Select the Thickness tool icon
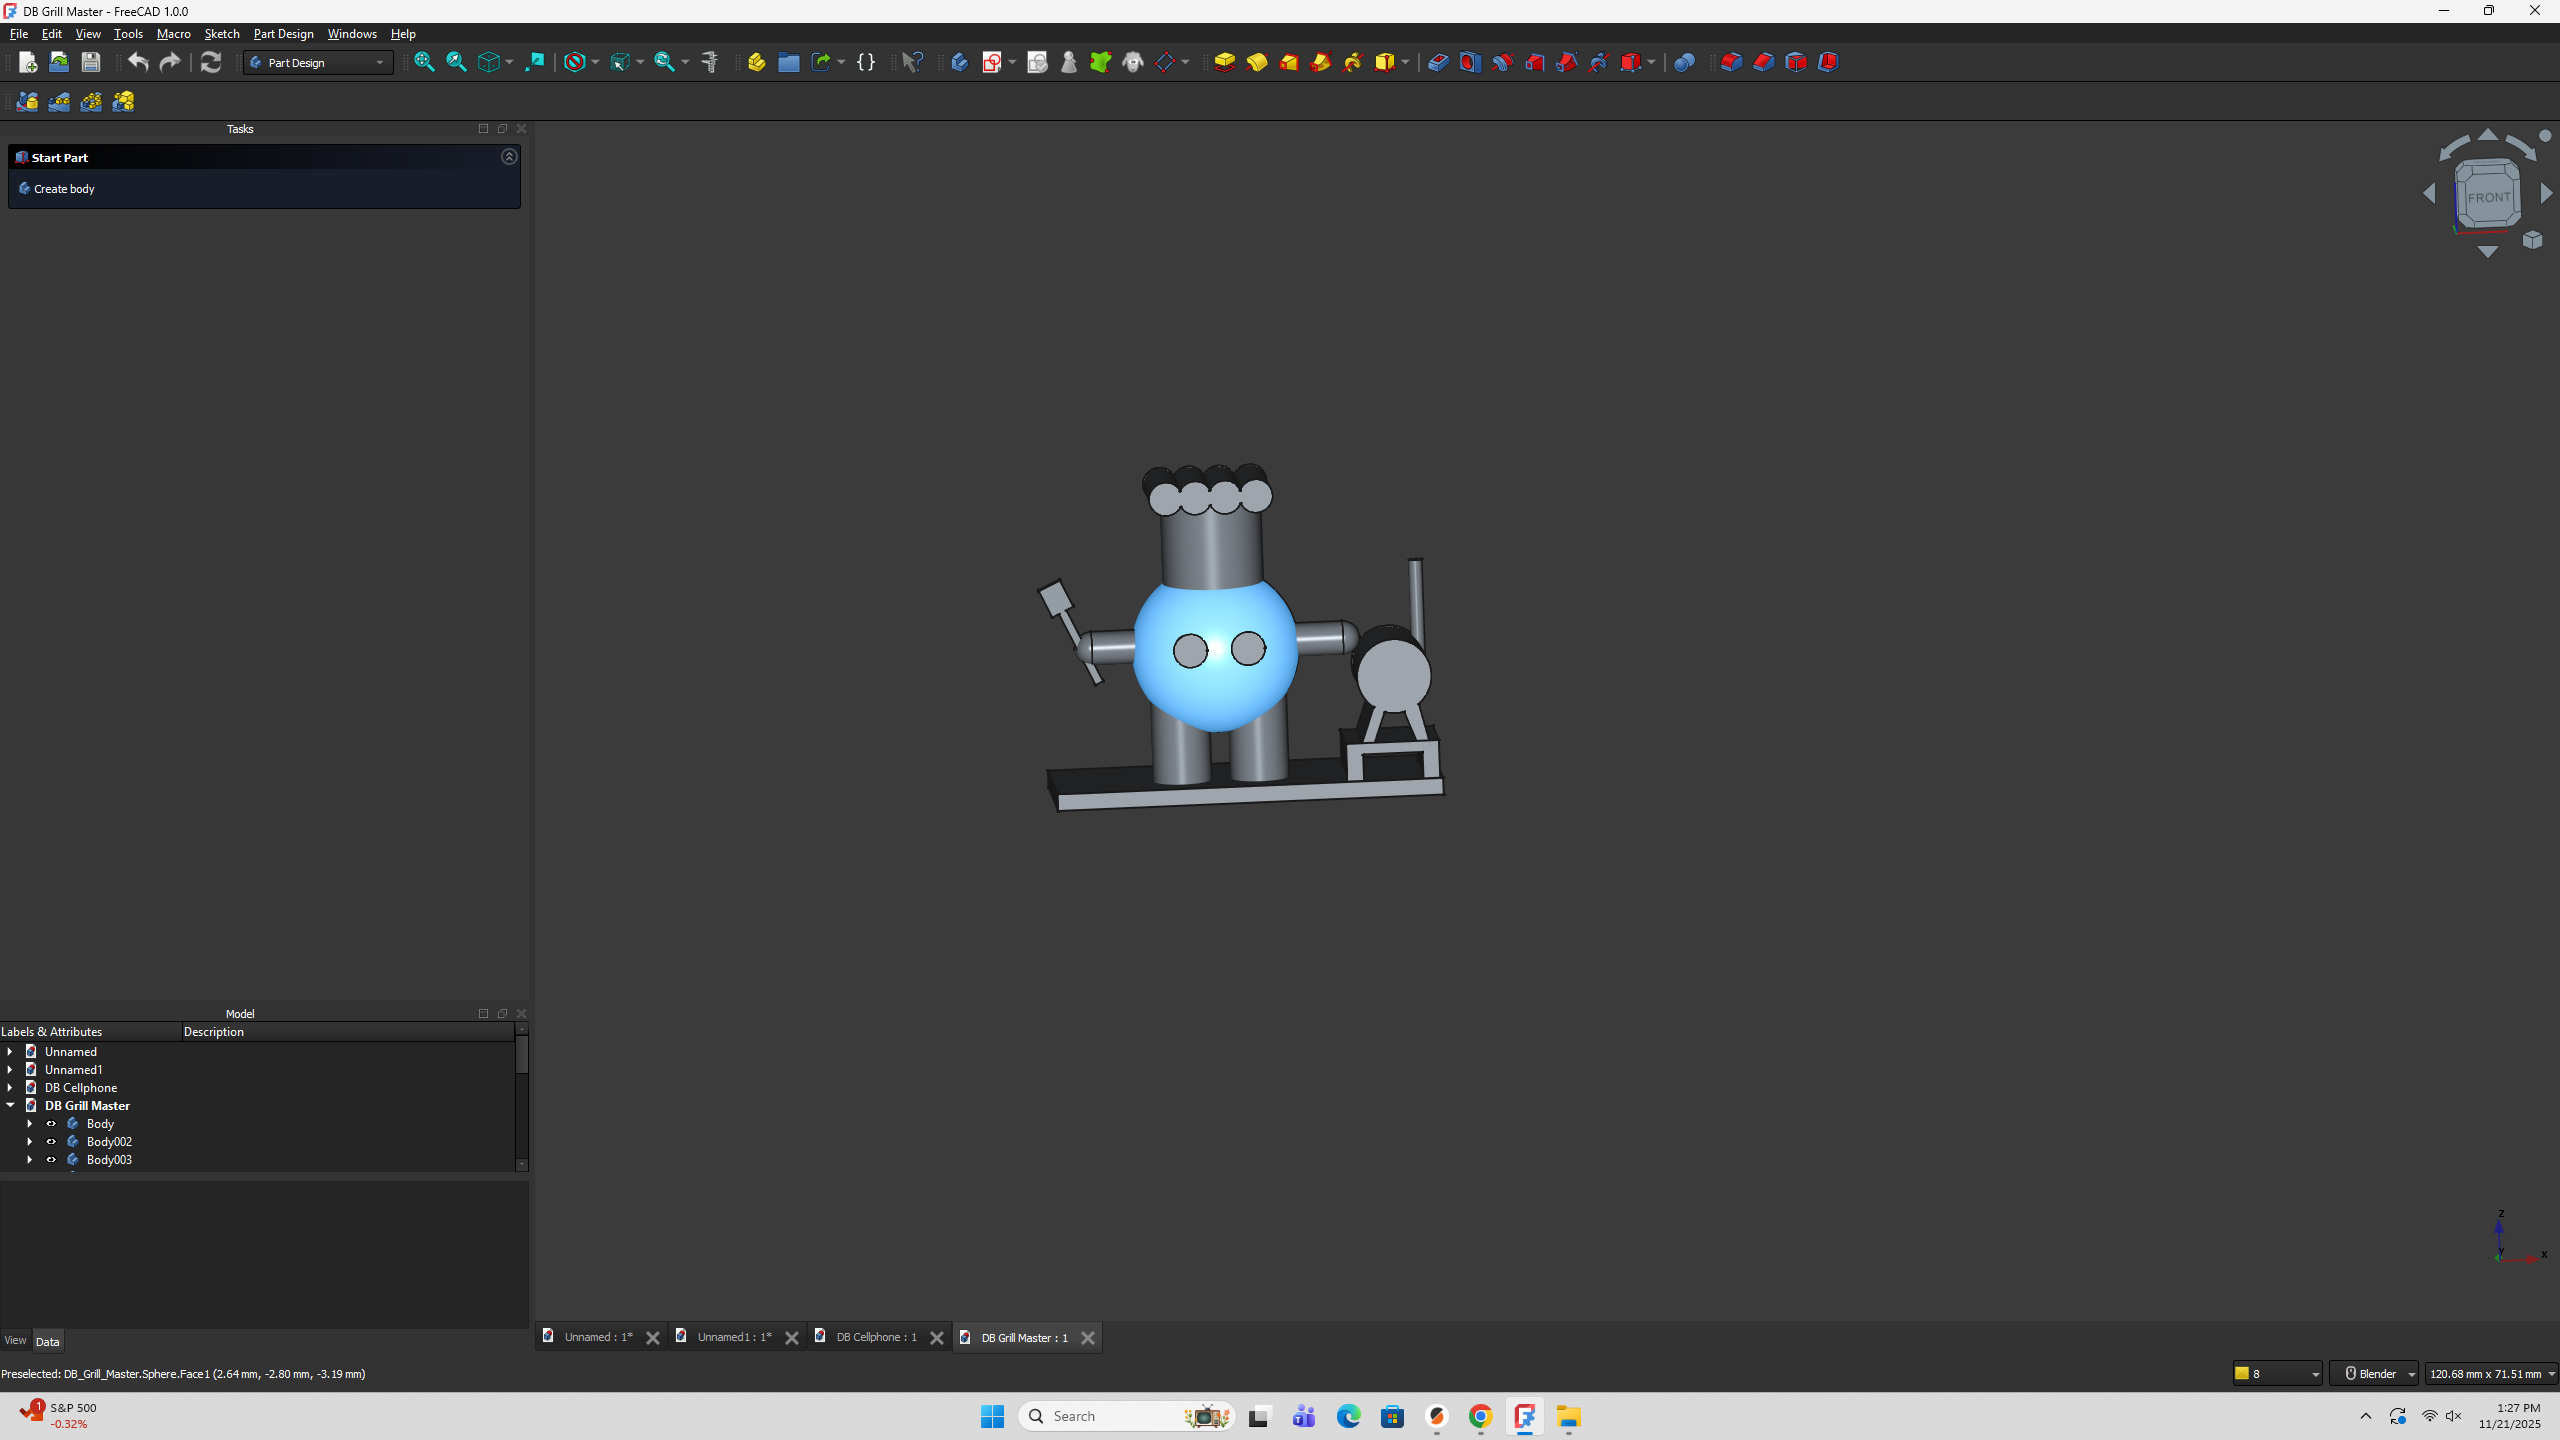The width and height of the screenshot is (2560, 1440). [1828, 62]
